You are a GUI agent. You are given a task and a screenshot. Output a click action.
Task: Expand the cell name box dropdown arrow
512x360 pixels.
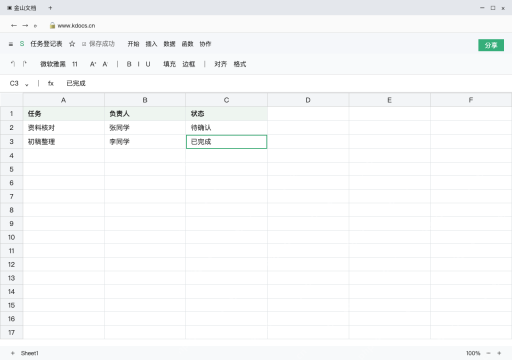point(27,84)
